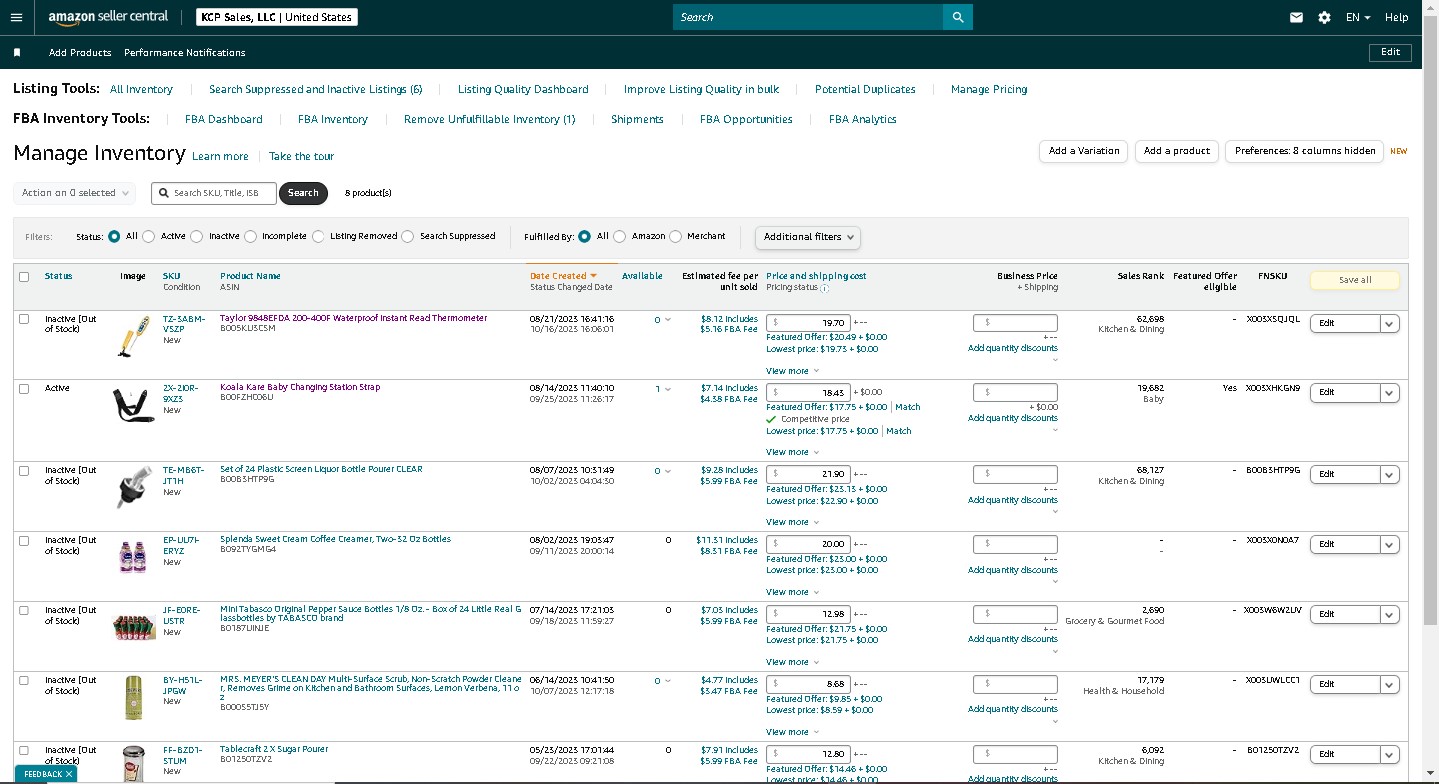
Task: Expand View more under Koala Kare pricing
Action: pyautogui.click(x=792, y=452)
